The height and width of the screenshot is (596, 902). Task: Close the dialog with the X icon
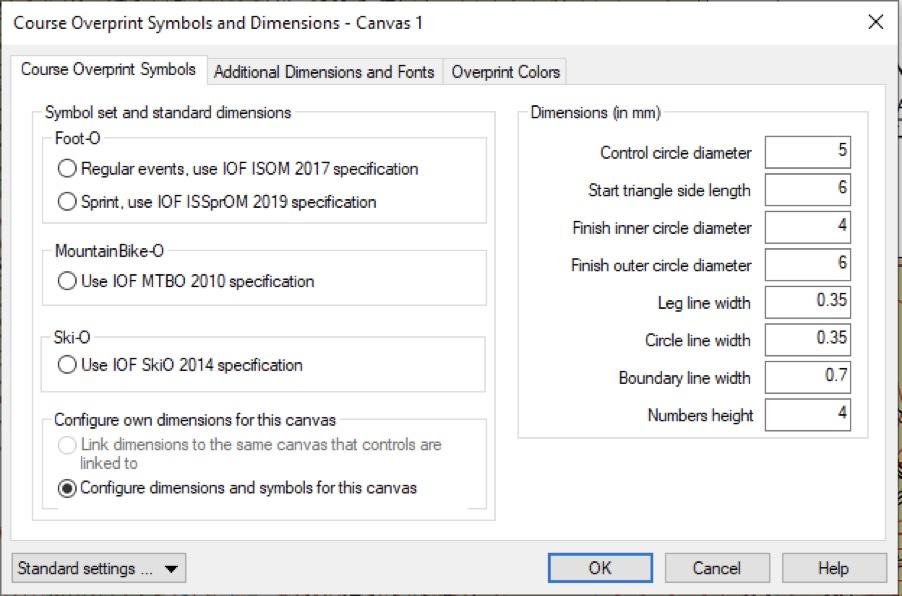tap(876, 22)
